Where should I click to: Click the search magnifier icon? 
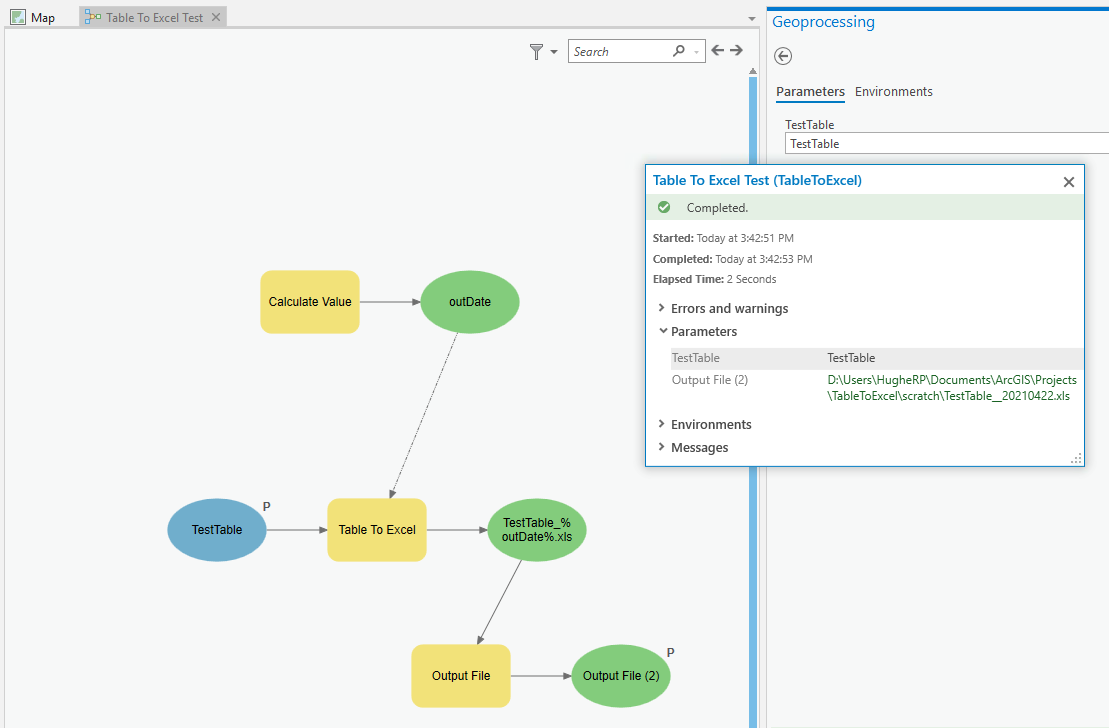point(679,51)
